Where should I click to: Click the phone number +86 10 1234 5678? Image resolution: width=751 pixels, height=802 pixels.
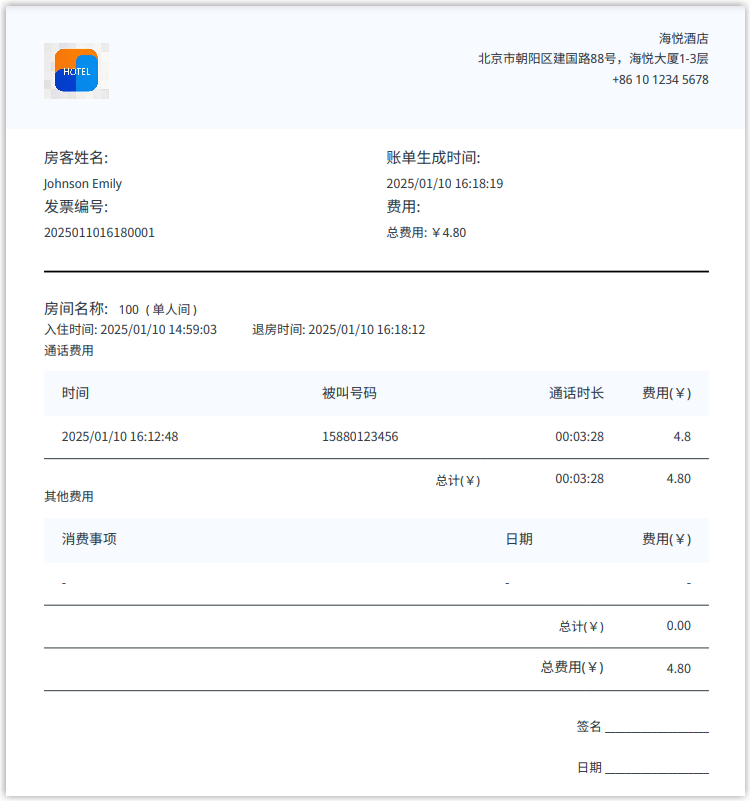pos(660,80)
